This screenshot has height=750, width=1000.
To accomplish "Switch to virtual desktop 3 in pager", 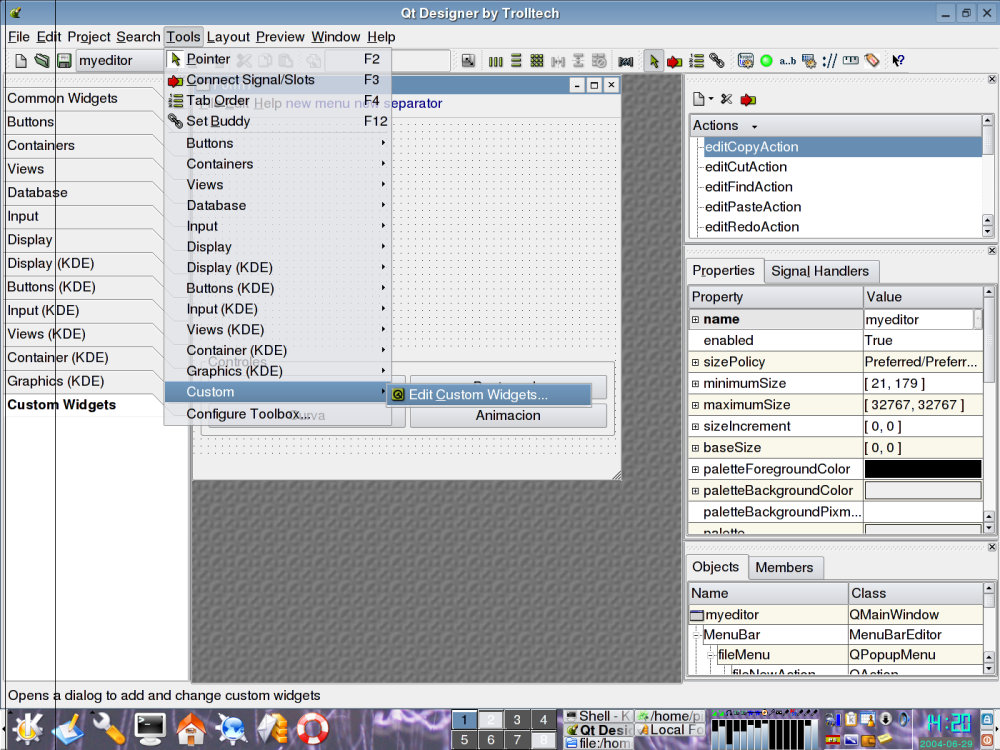I will (517, 720).
